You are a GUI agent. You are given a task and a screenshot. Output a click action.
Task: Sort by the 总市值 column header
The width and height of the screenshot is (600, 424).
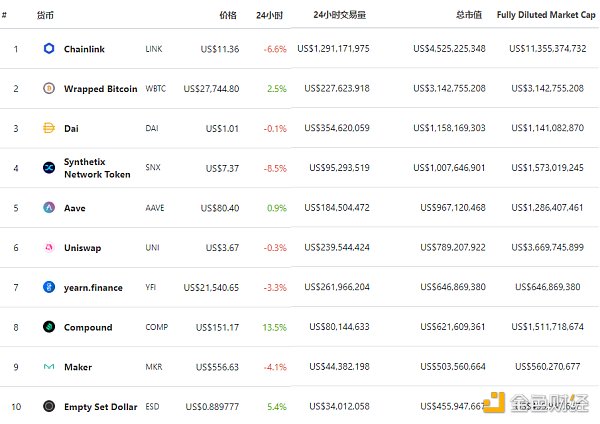(470, 16)
